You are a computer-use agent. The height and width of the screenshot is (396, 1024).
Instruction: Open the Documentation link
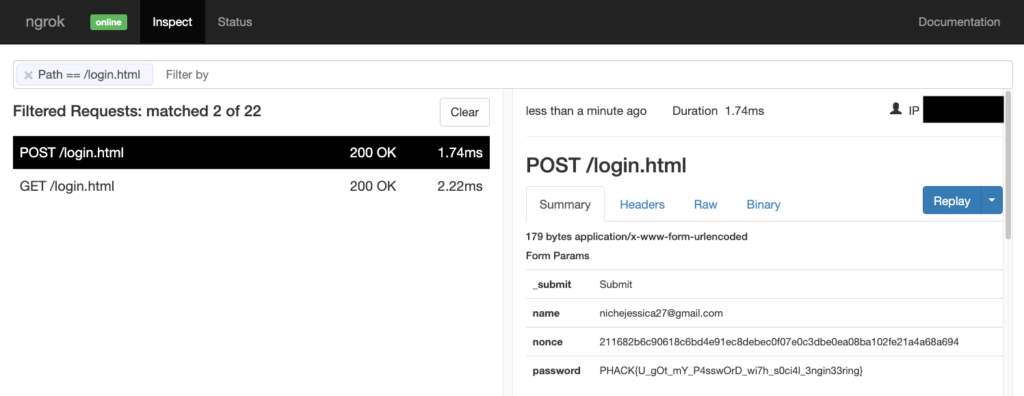pos(959,22)
